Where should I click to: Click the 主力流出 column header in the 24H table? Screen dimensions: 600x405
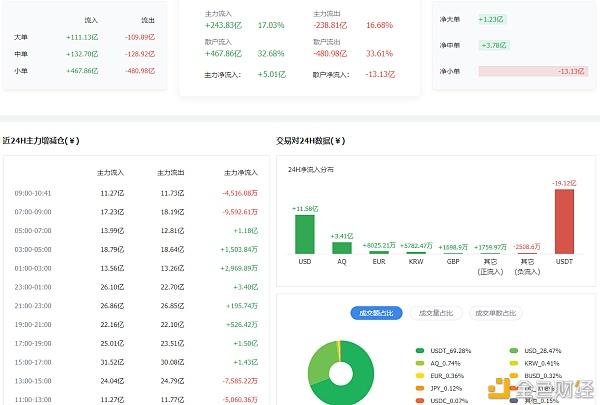171,173
